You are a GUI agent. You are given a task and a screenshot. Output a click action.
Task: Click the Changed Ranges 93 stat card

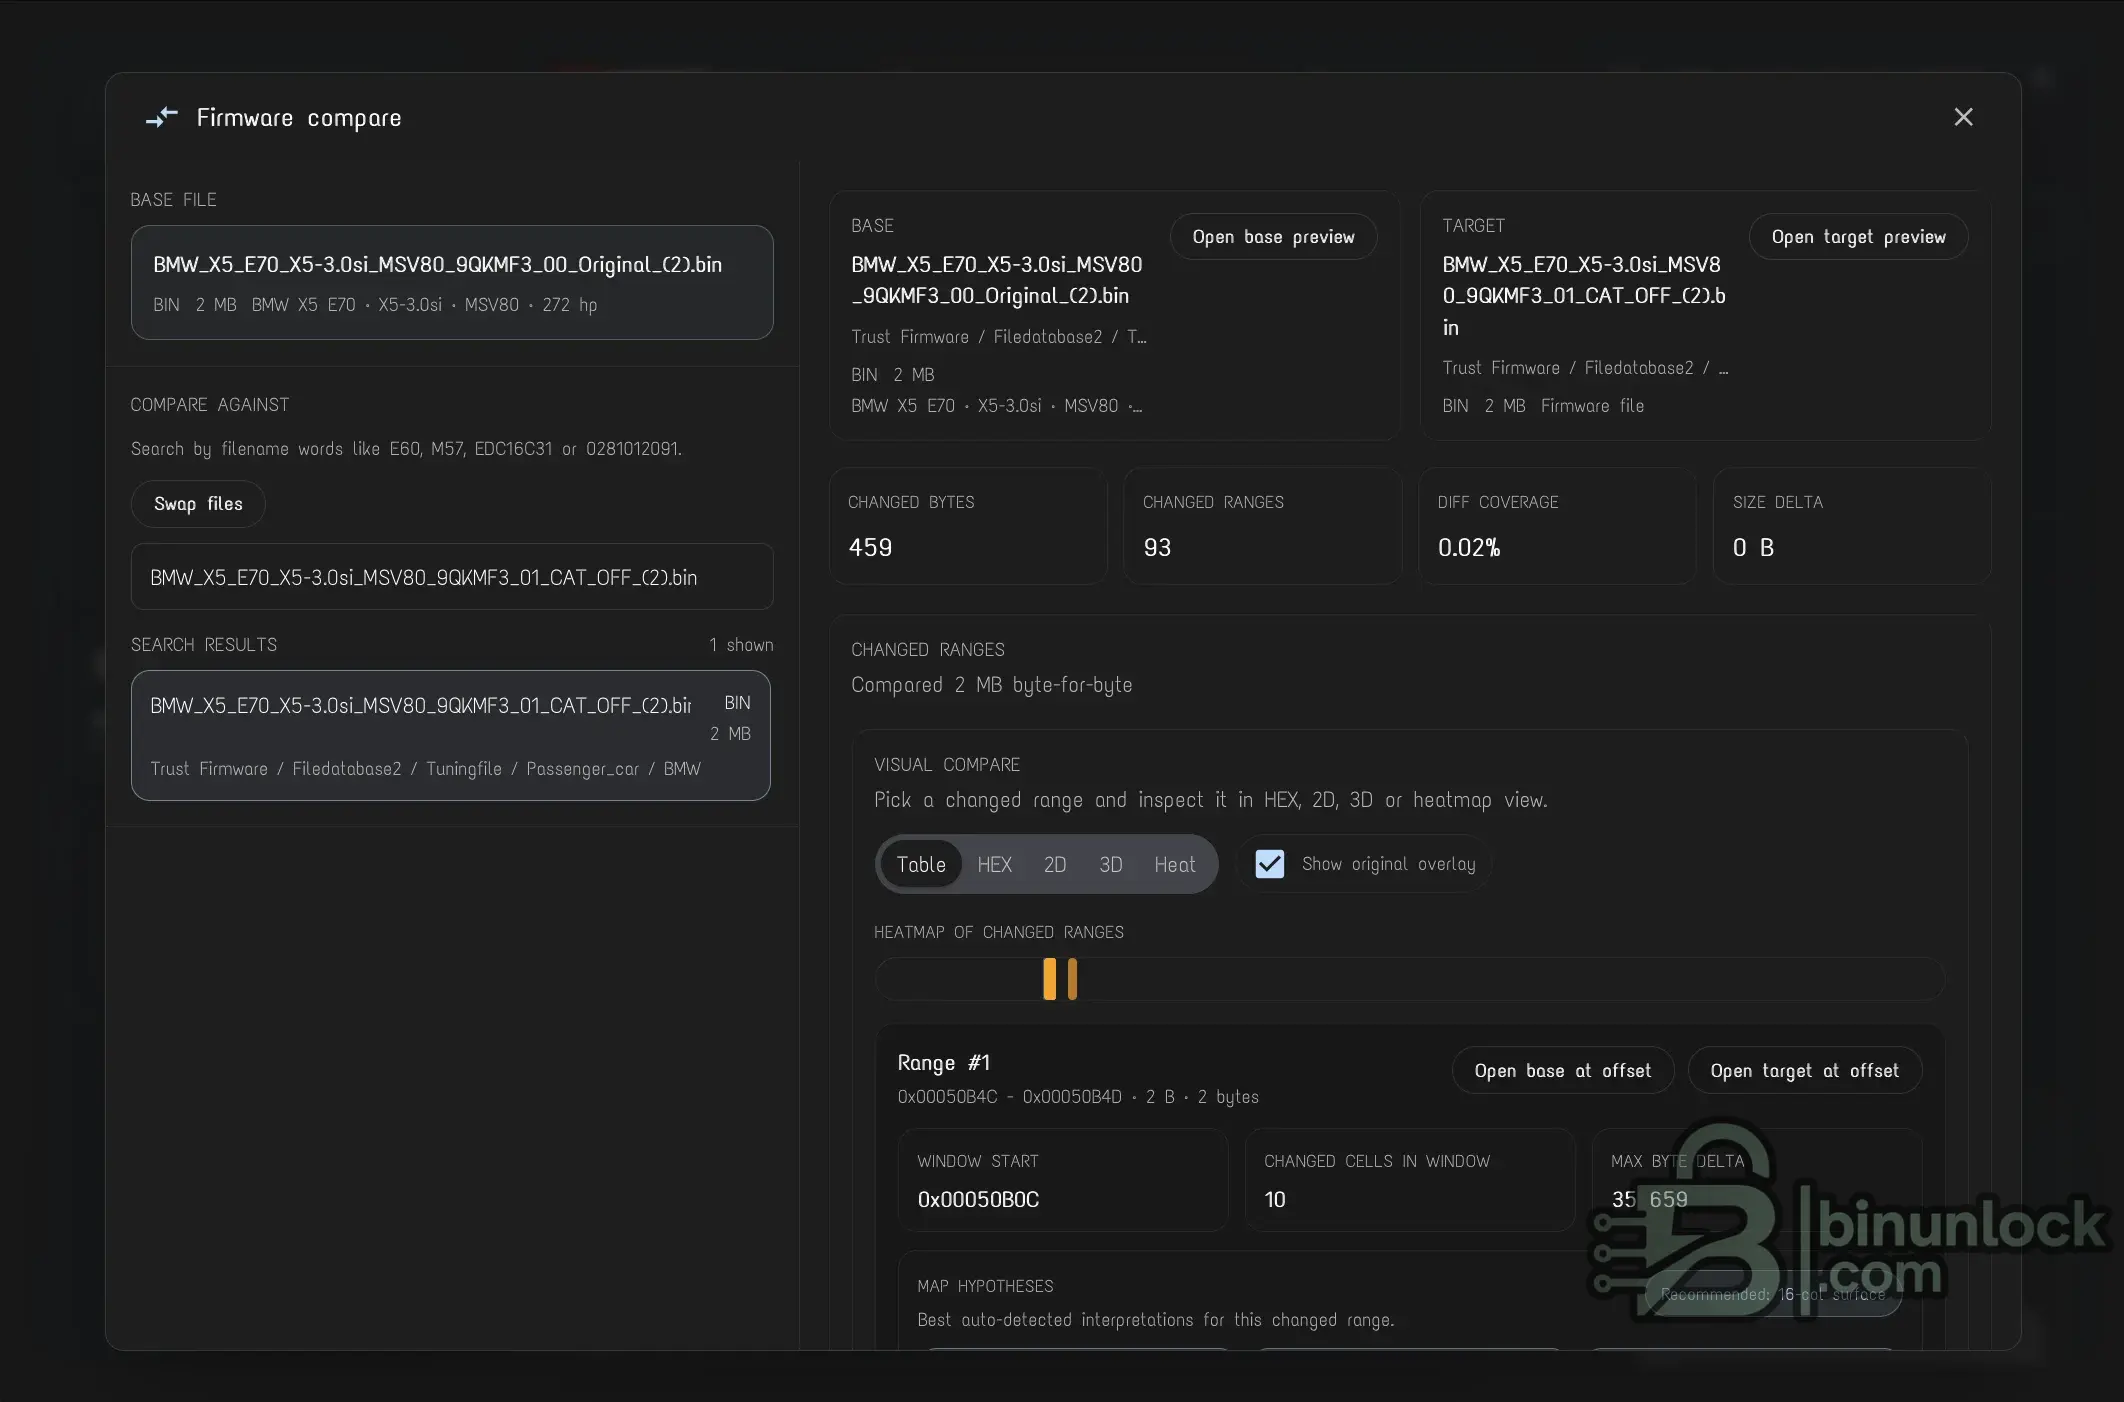(1261, 526)
